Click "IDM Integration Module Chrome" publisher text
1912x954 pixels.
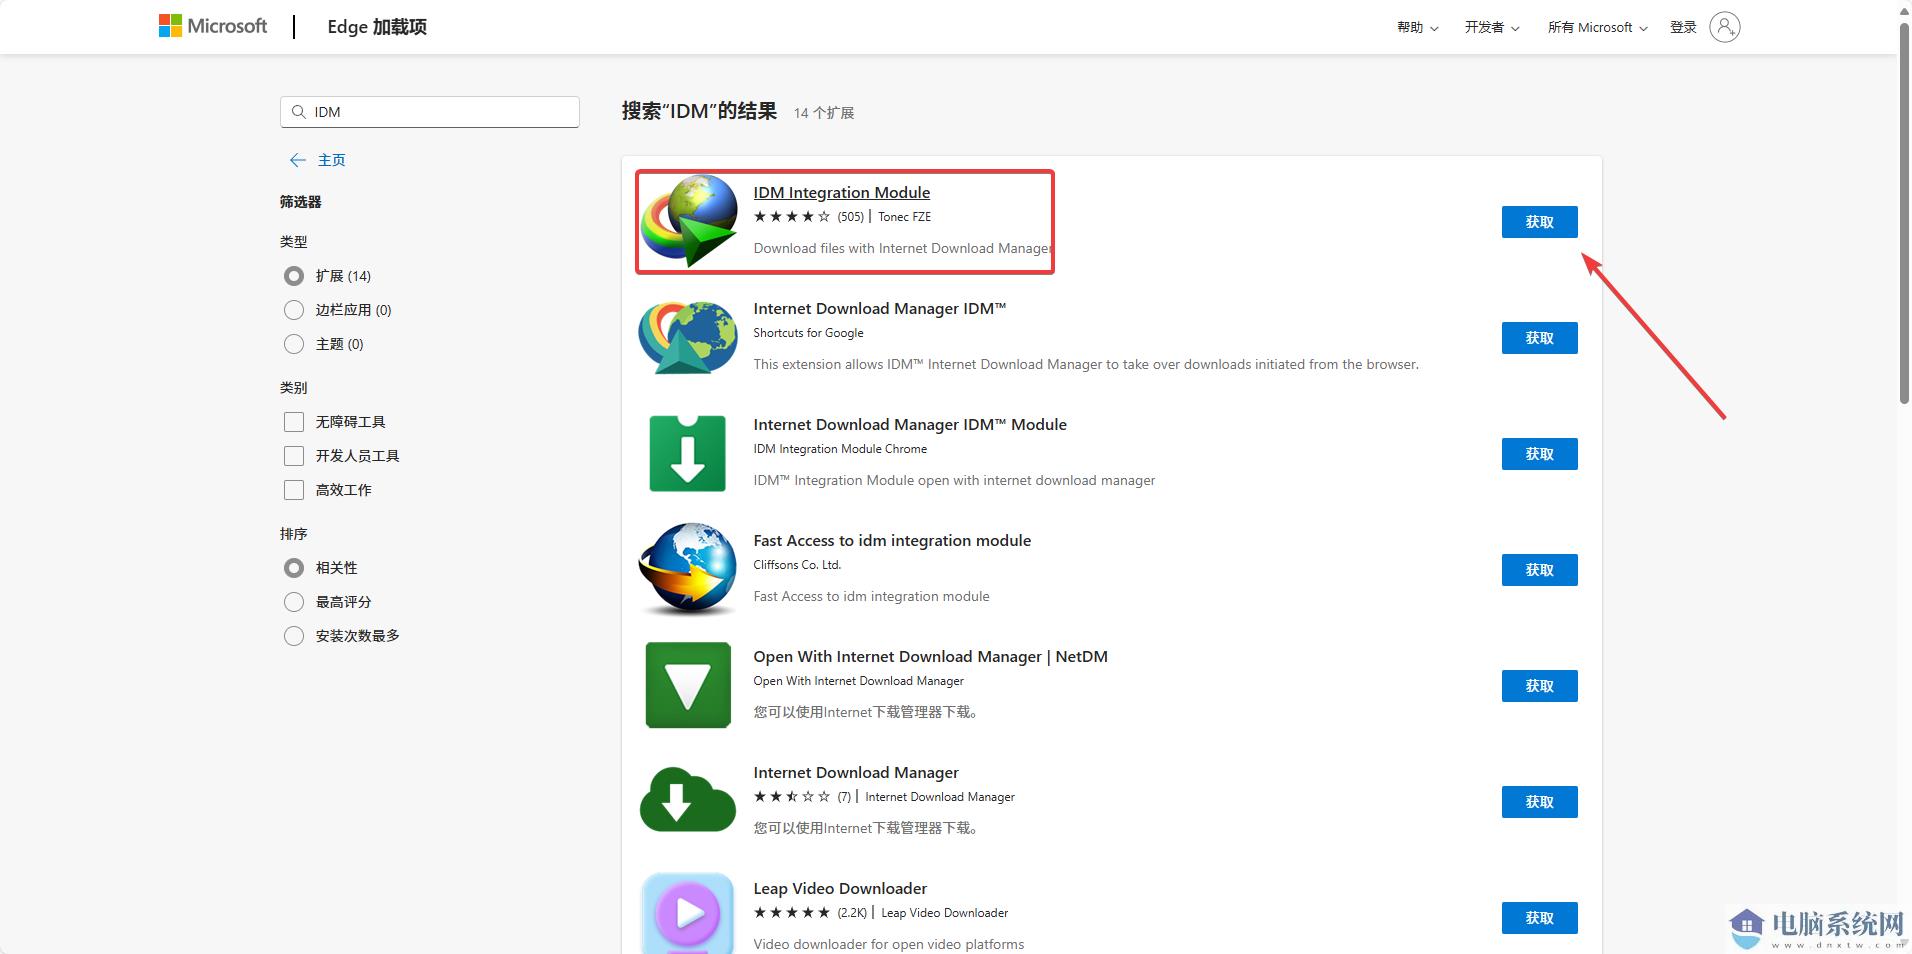[840, 448]
